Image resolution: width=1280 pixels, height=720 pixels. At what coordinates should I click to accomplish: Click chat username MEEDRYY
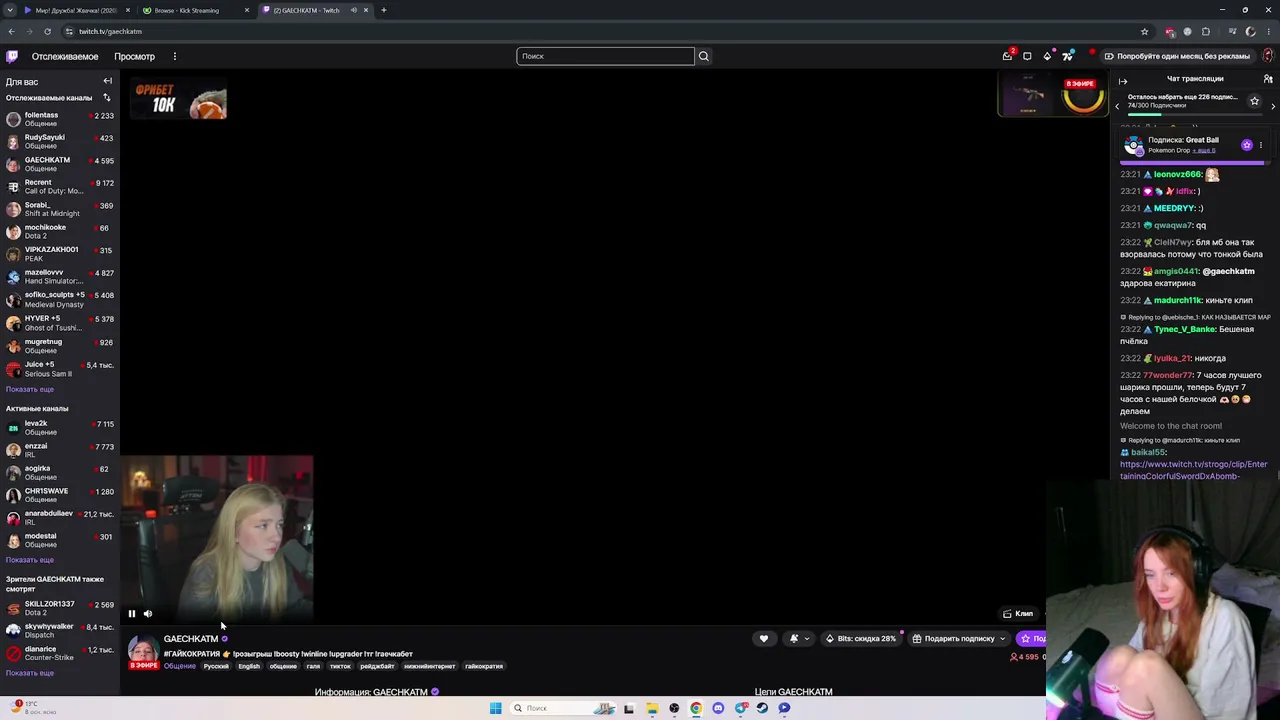click(1174, 208)
